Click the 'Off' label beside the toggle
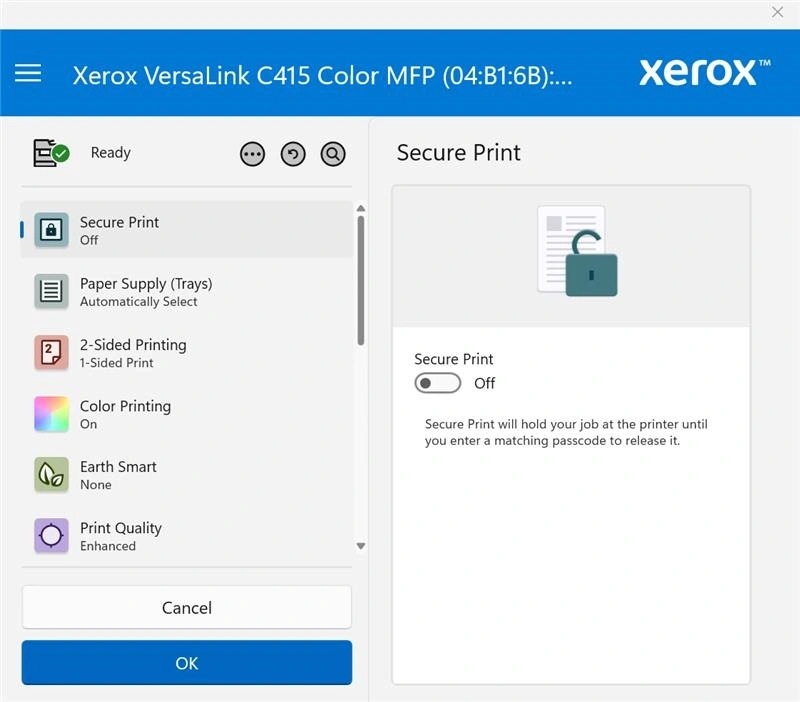This screenshot has width=800, height=702. 485,383
